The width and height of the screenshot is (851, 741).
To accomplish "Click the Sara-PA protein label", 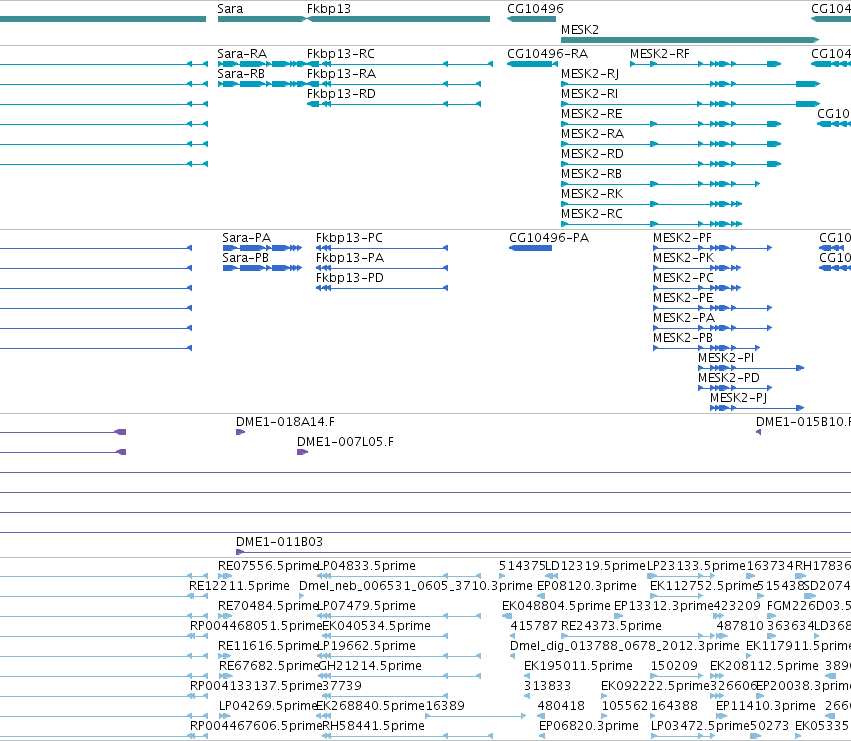I will pos(246,238).
